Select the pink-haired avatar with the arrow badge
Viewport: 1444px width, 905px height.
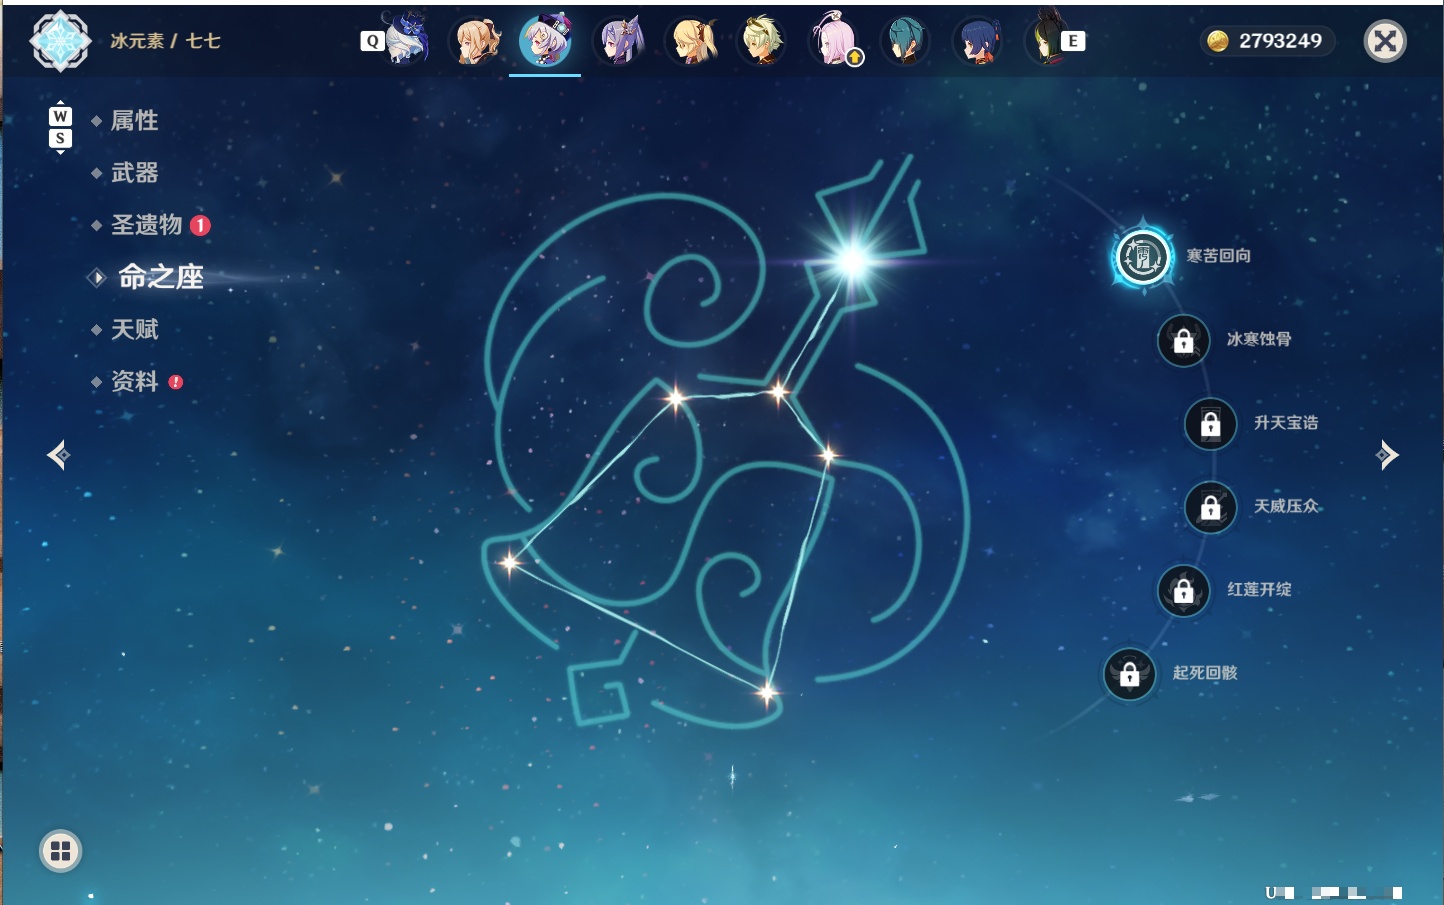(834, 41)
